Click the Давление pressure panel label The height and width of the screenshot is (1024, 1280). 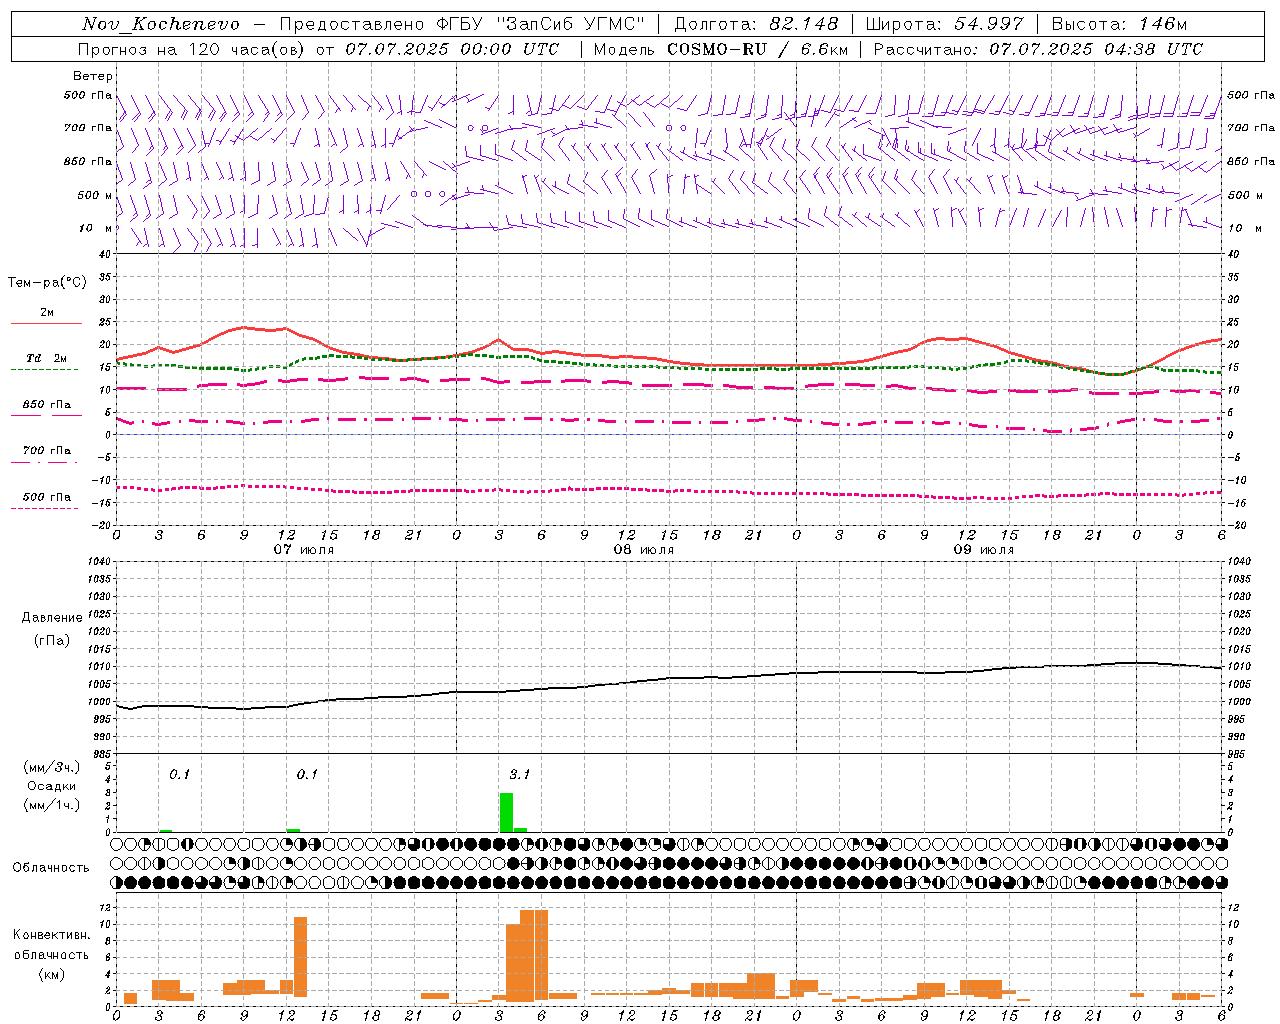(52, 618)
